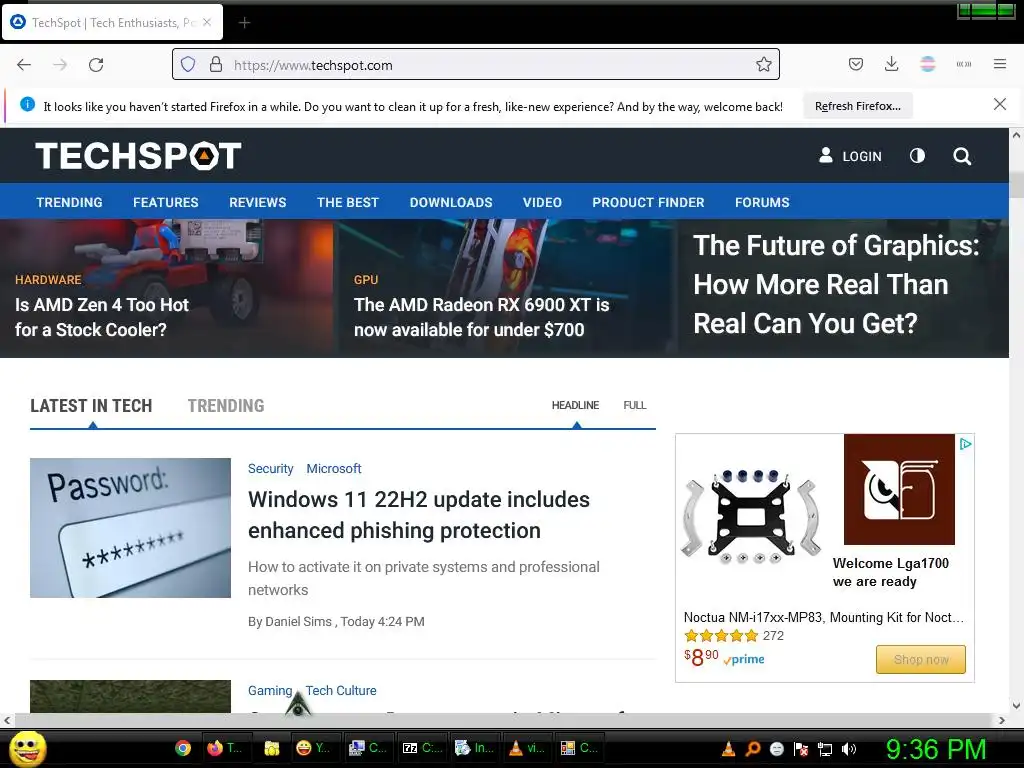Click author name Daniel Sims
The width and height of the screenshot is (1024, 768).
[298, 622]
